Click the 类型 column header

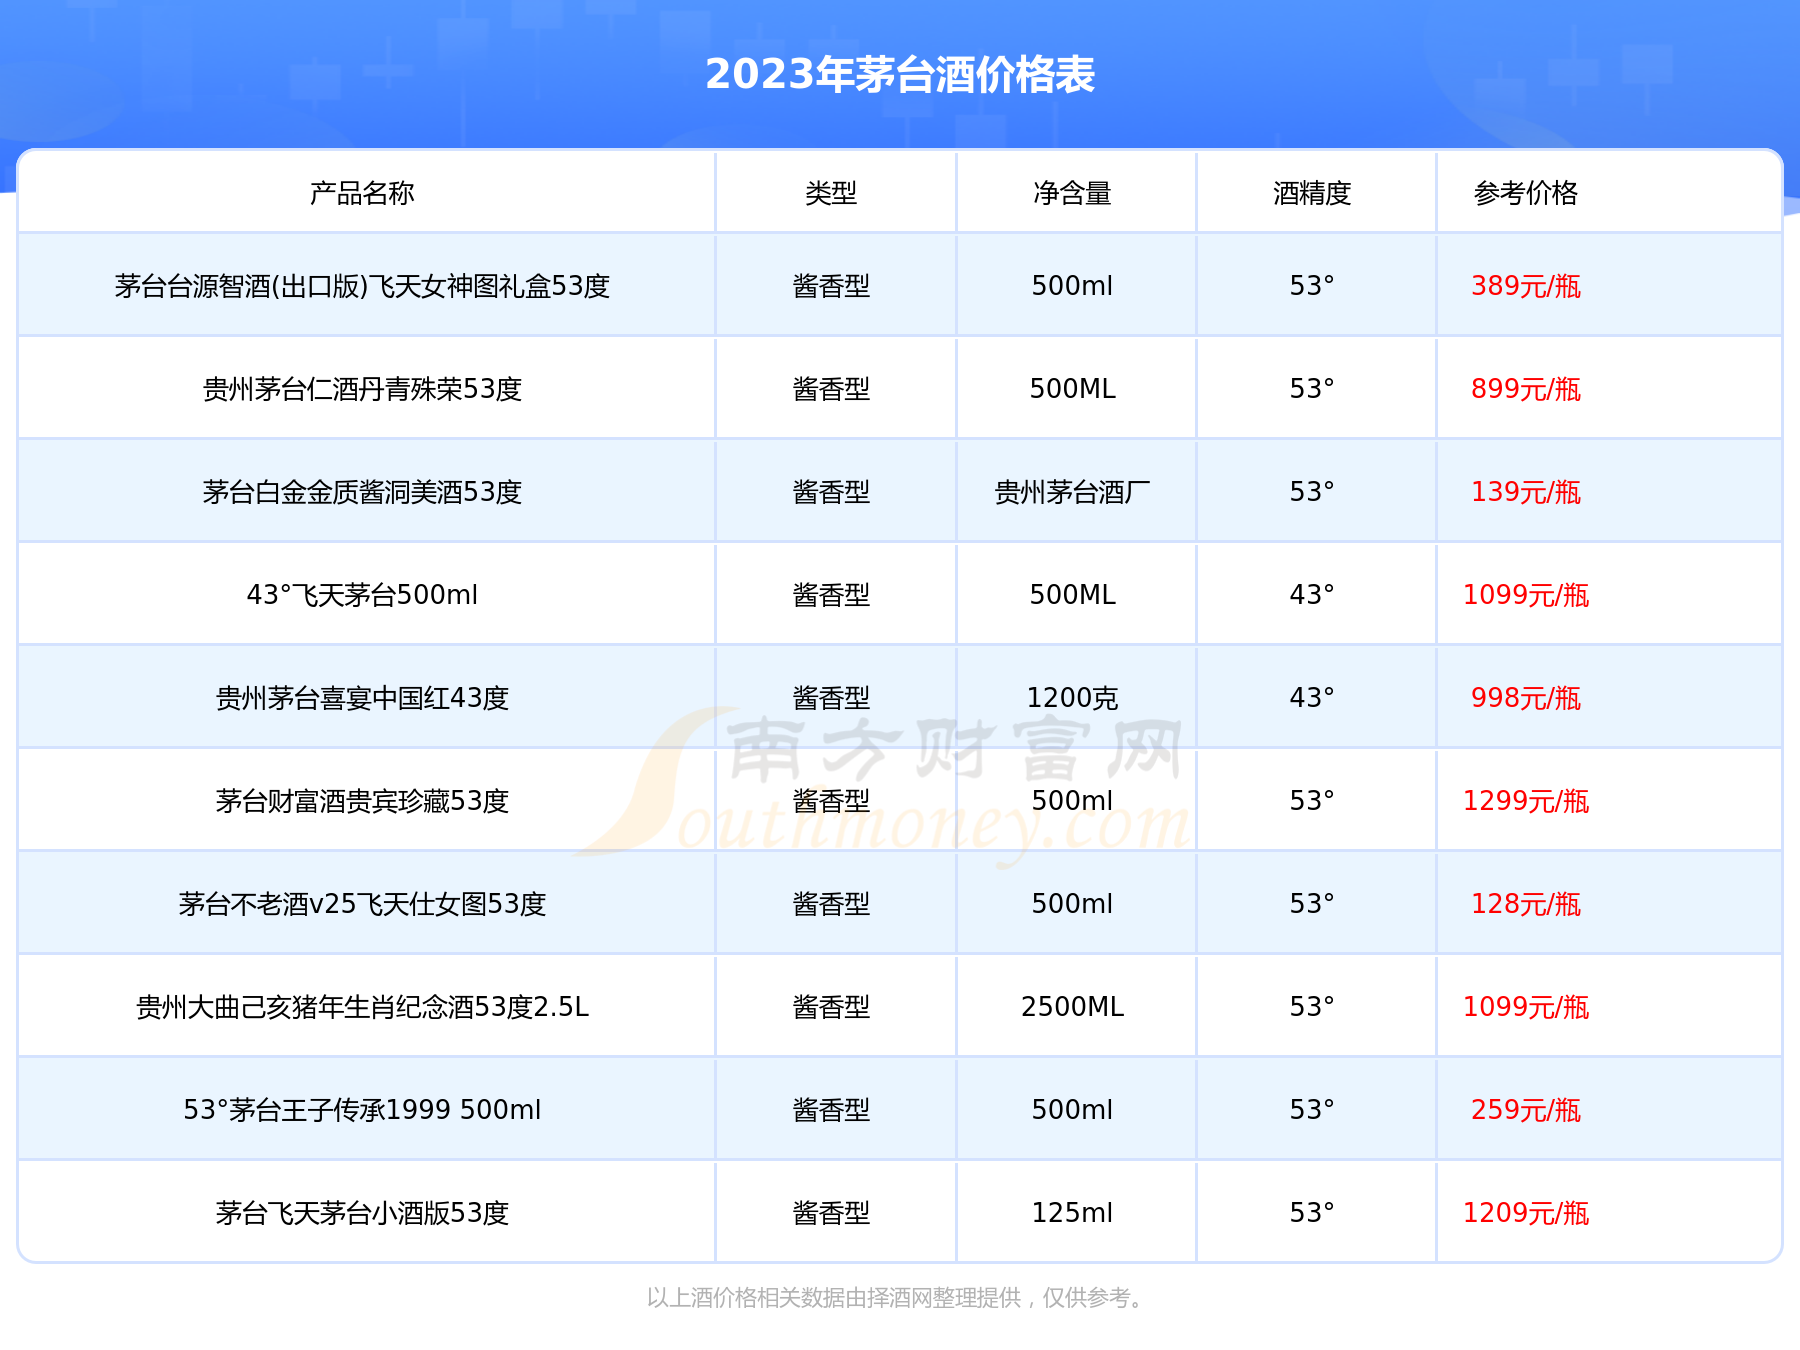point(831,193)
